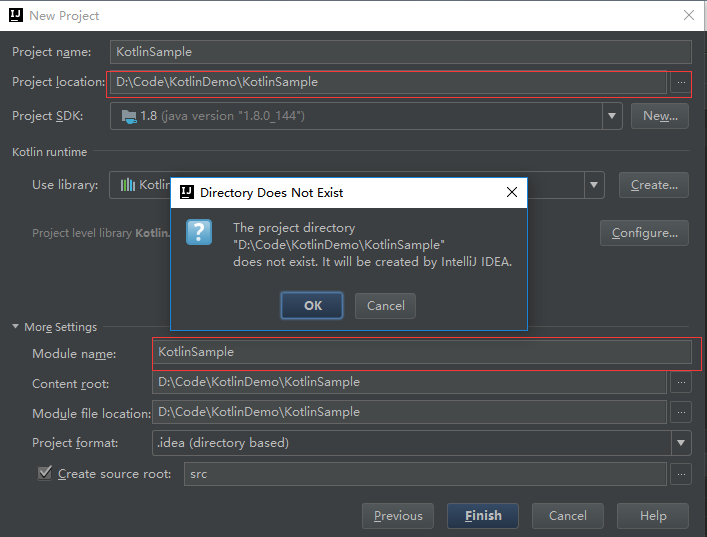
Task: Click the Create... library button
Action: 653,185
